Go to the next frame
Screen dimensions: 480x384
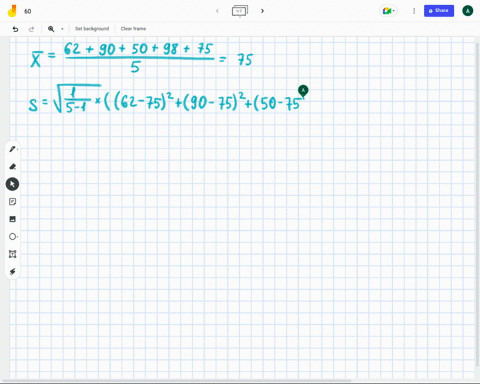pyautogui.click(x=262, y=11)
